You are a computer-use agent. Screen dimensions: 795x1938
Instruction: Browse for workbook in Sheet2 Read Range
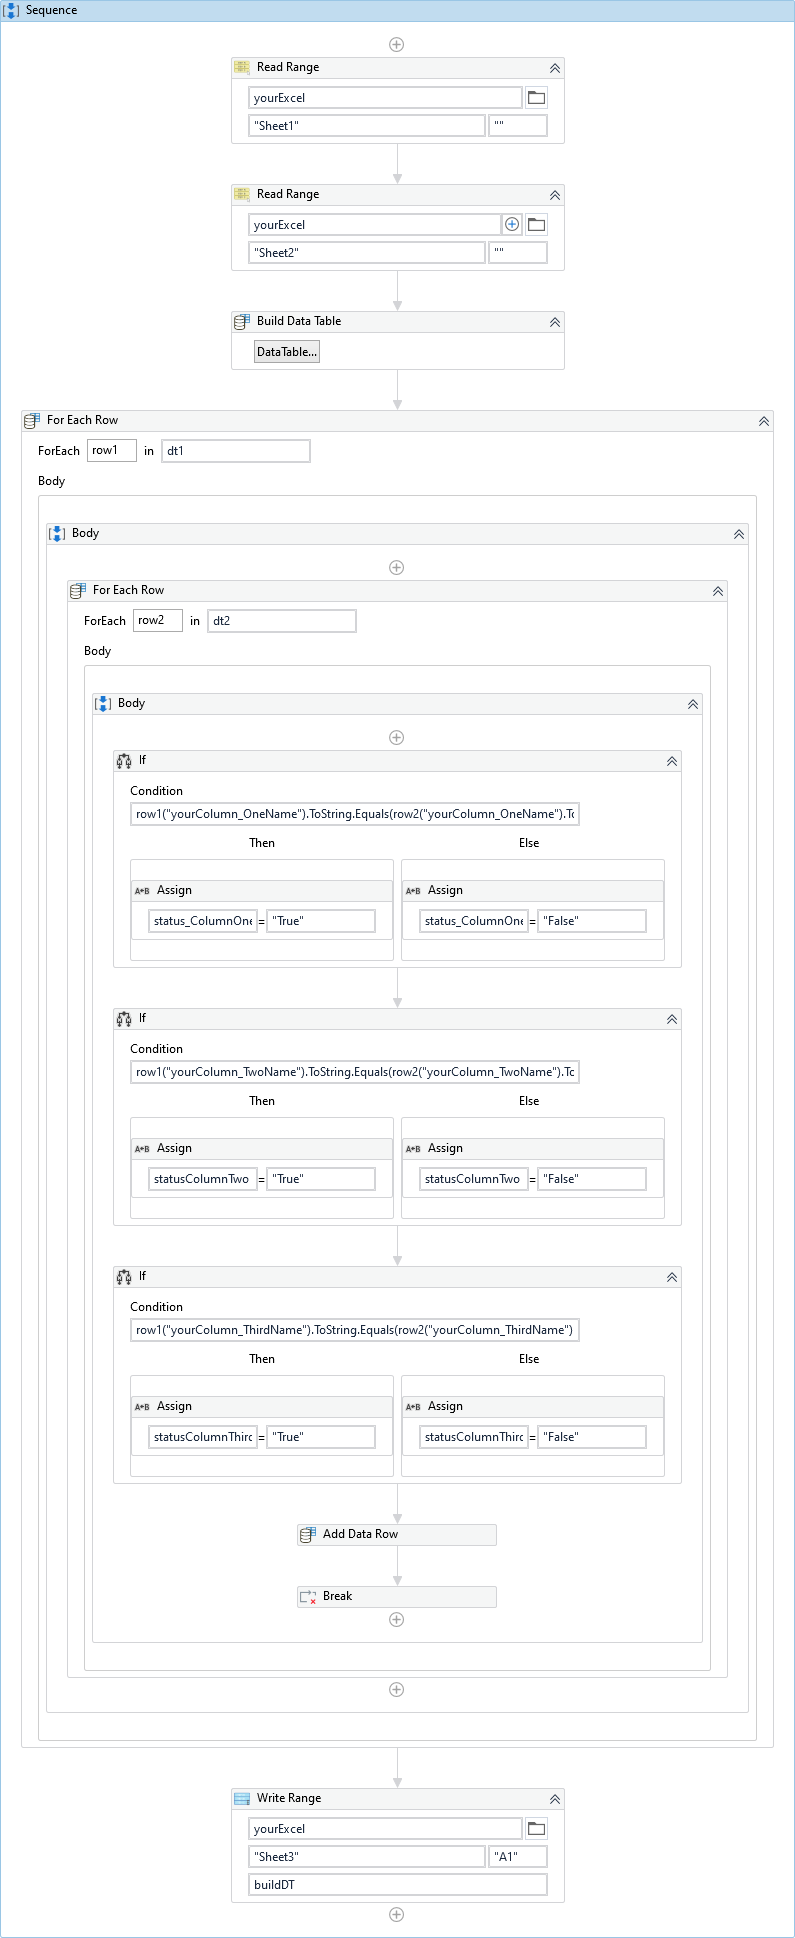537,225
